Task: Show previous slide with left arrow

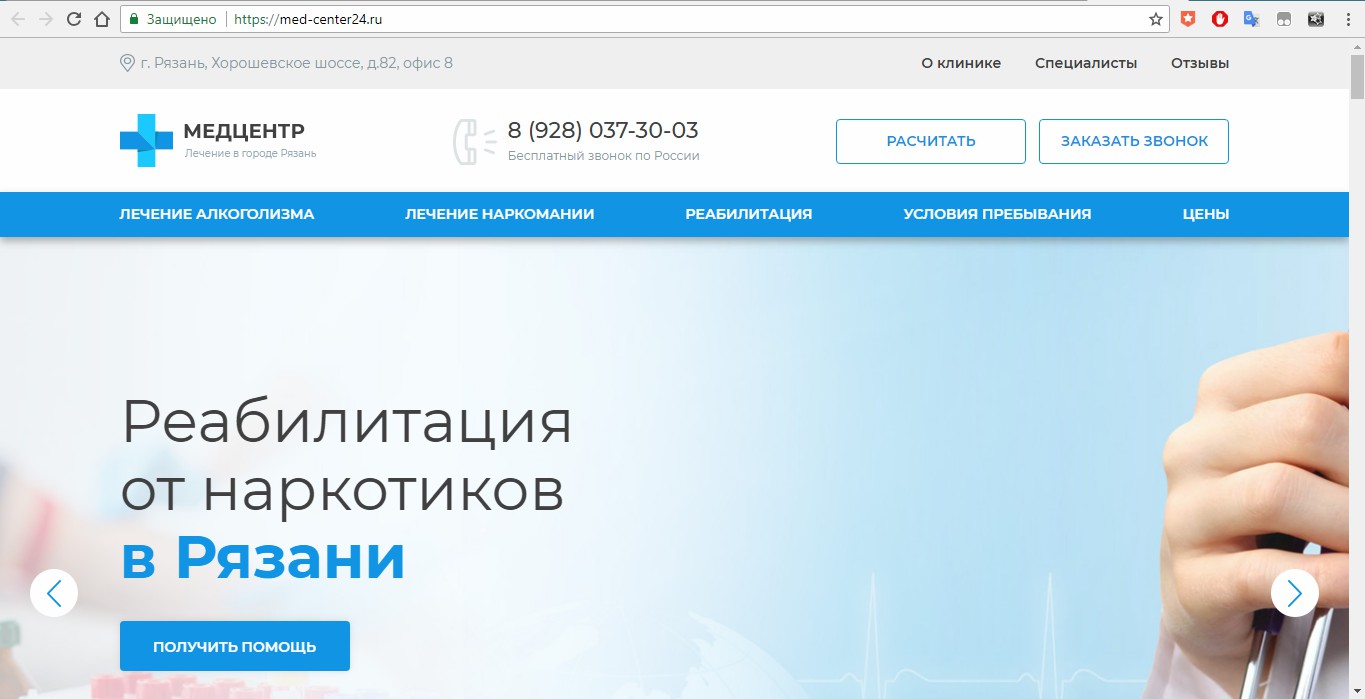Action: 54,593
